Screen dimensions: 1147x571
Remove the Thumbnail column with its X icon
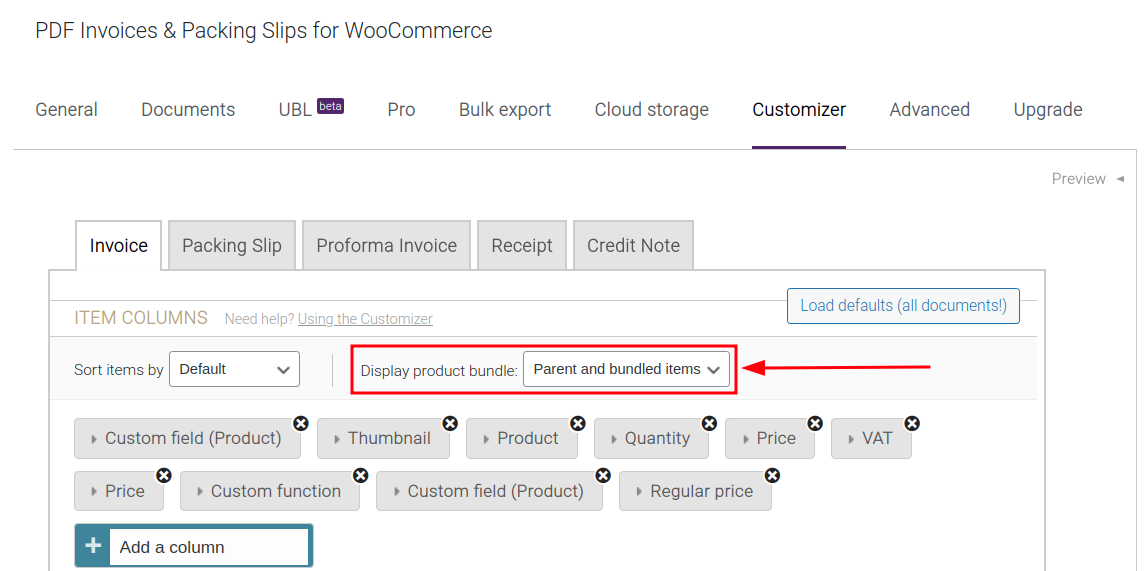click(x=451, y=424)
